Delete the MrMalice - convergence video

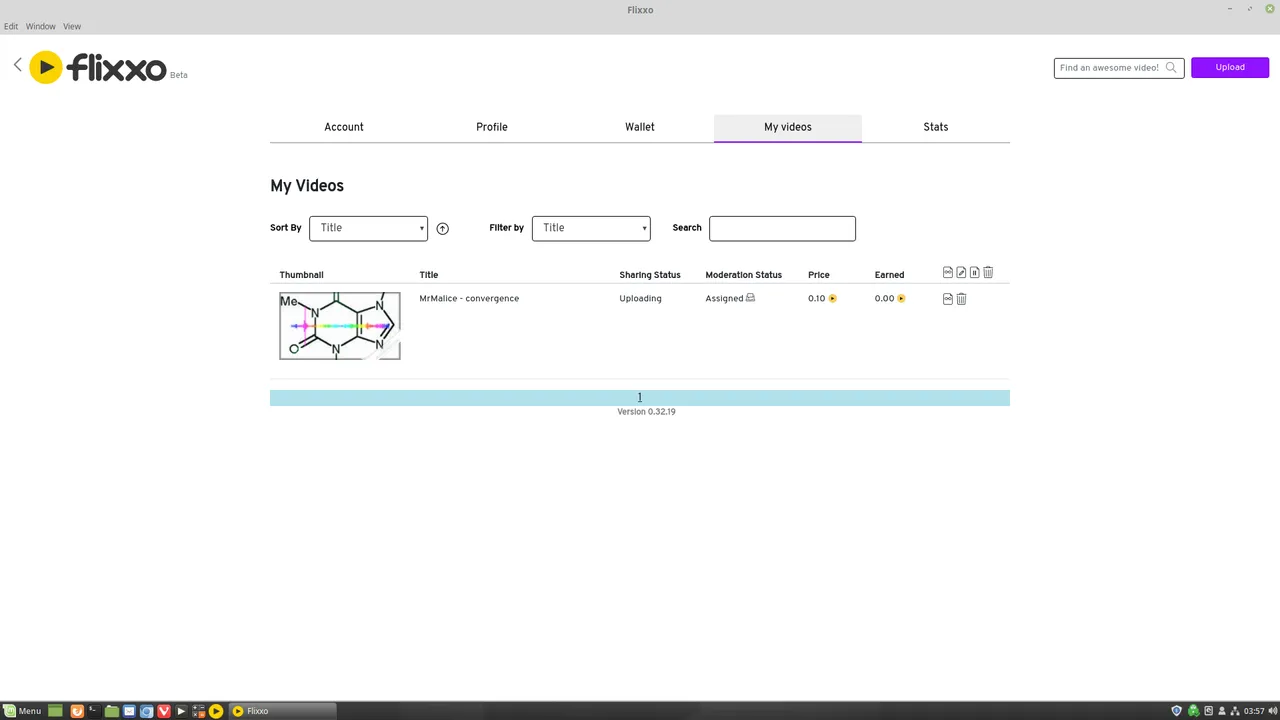(x=961, y=299)
